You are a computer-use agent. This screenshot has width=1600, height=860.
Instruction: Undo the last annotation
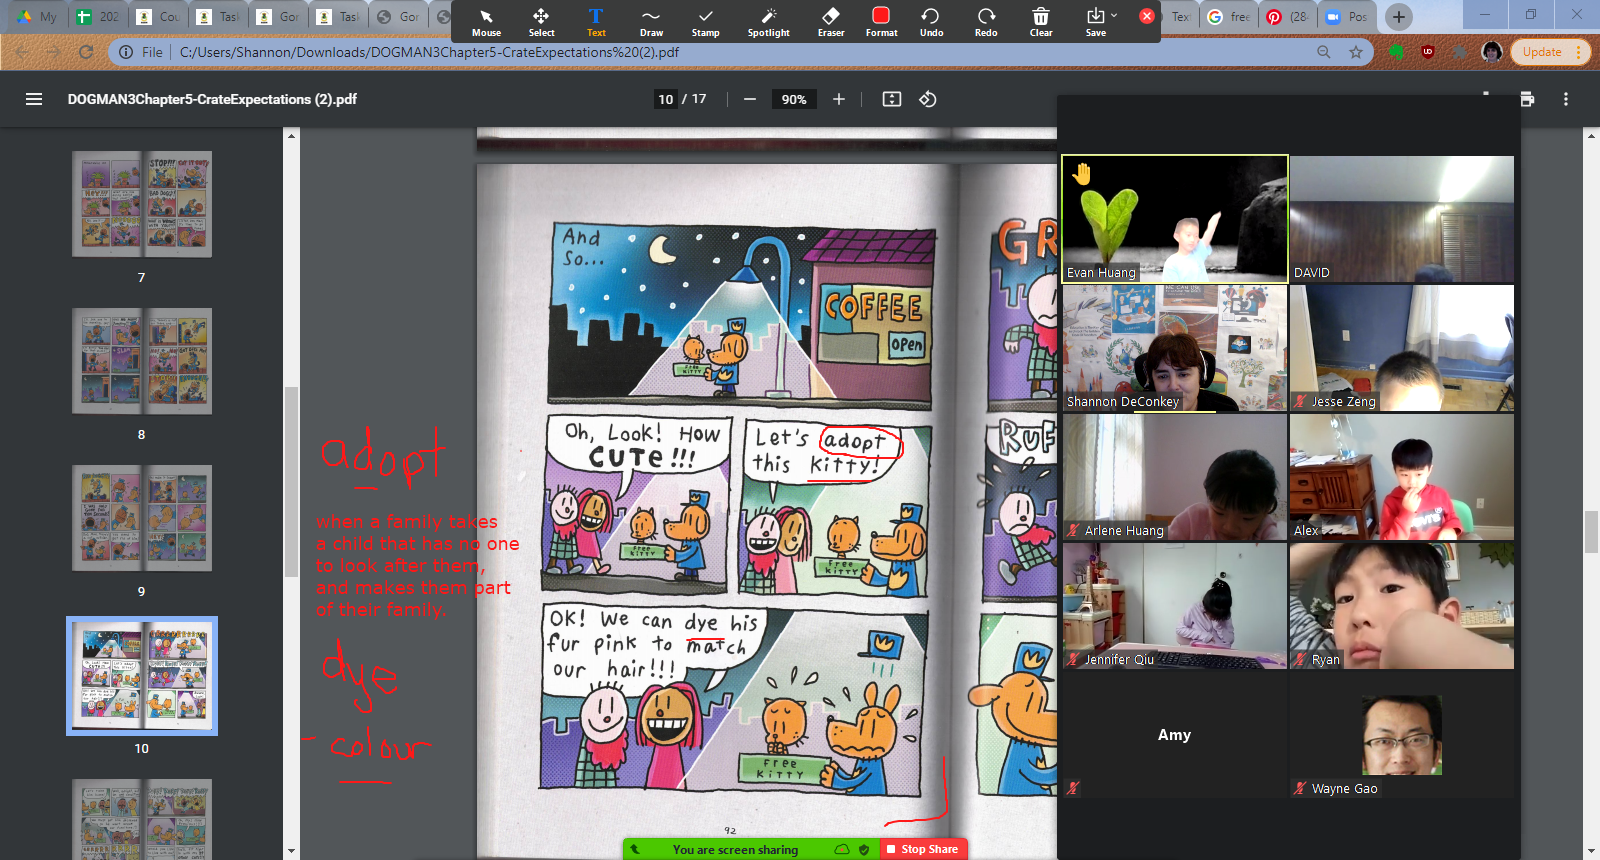pos(931,22)
